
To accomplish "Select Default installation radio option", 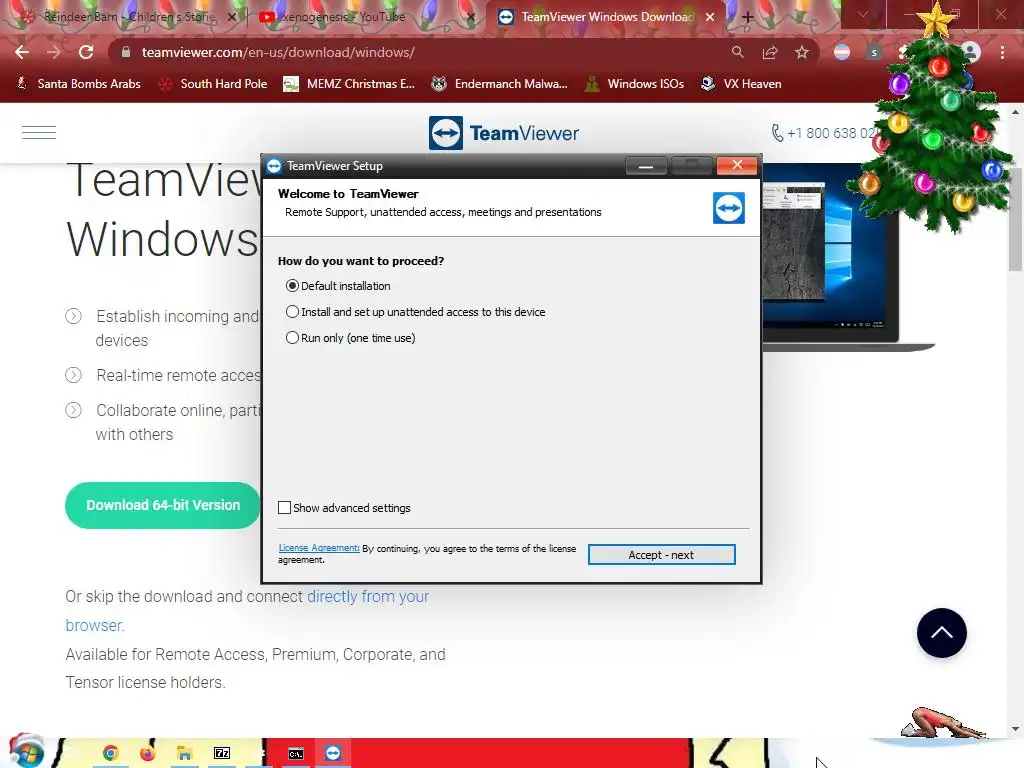I will coord(338,286).
